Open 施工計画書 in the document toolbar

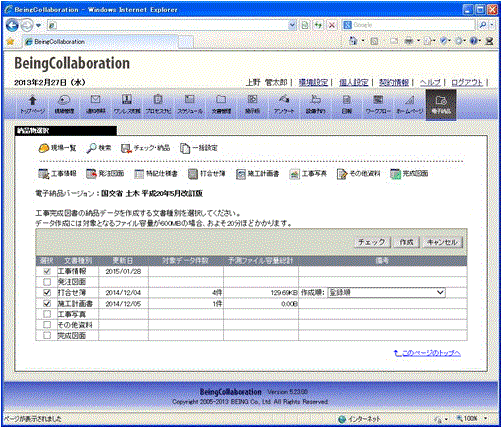[257, 173]
